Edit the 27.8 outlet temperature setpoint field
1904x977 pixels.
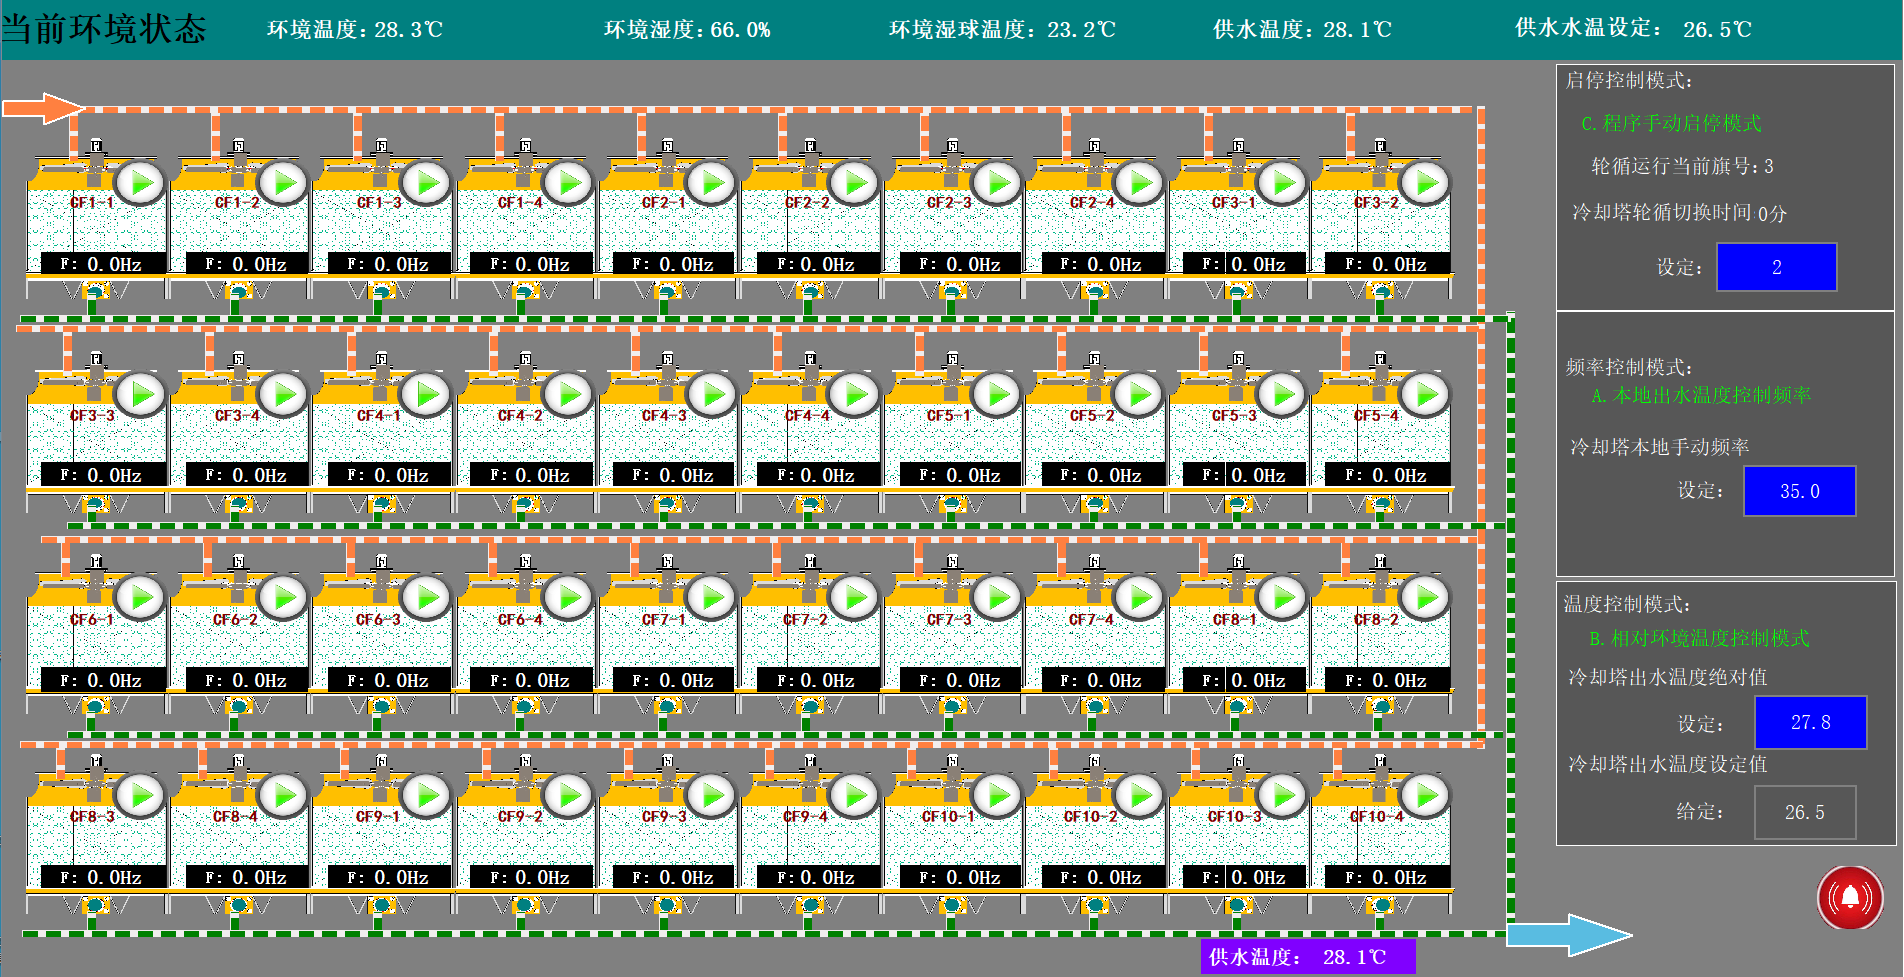tap(1809, 723)
